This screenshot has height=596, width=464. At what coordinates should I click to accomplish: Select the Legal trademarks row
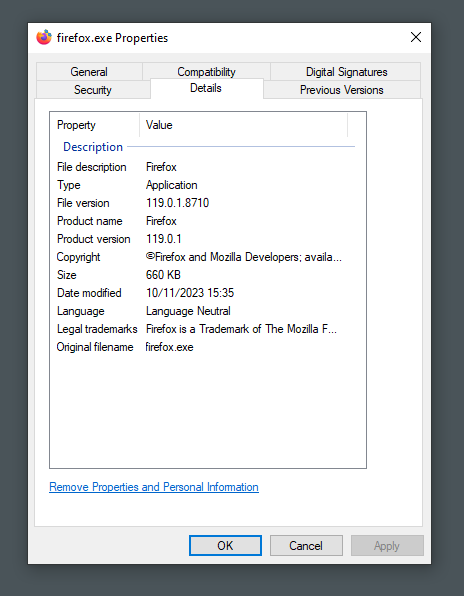[x=205, y=329]
